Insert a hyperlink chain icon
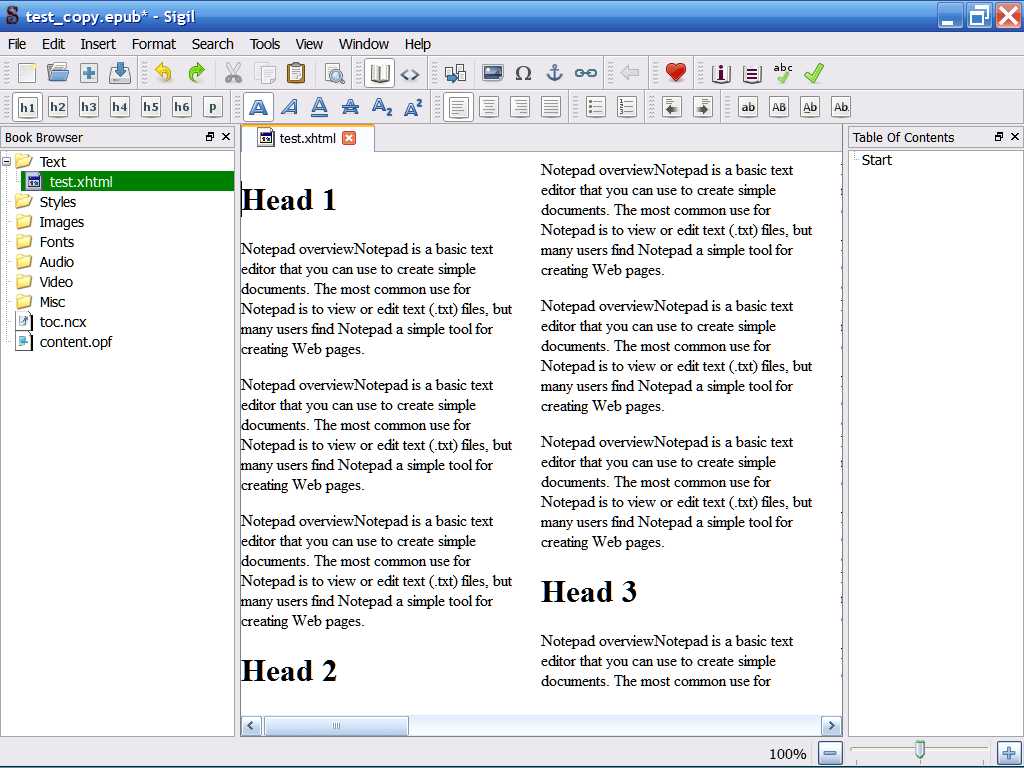This screenshot has height=768, width=1024. point(585,73)
